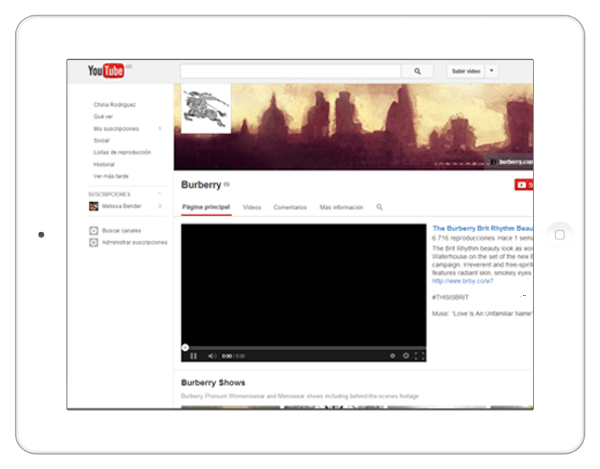Click Melissa Bender channel avatar
600x469 pixels.
94,206
